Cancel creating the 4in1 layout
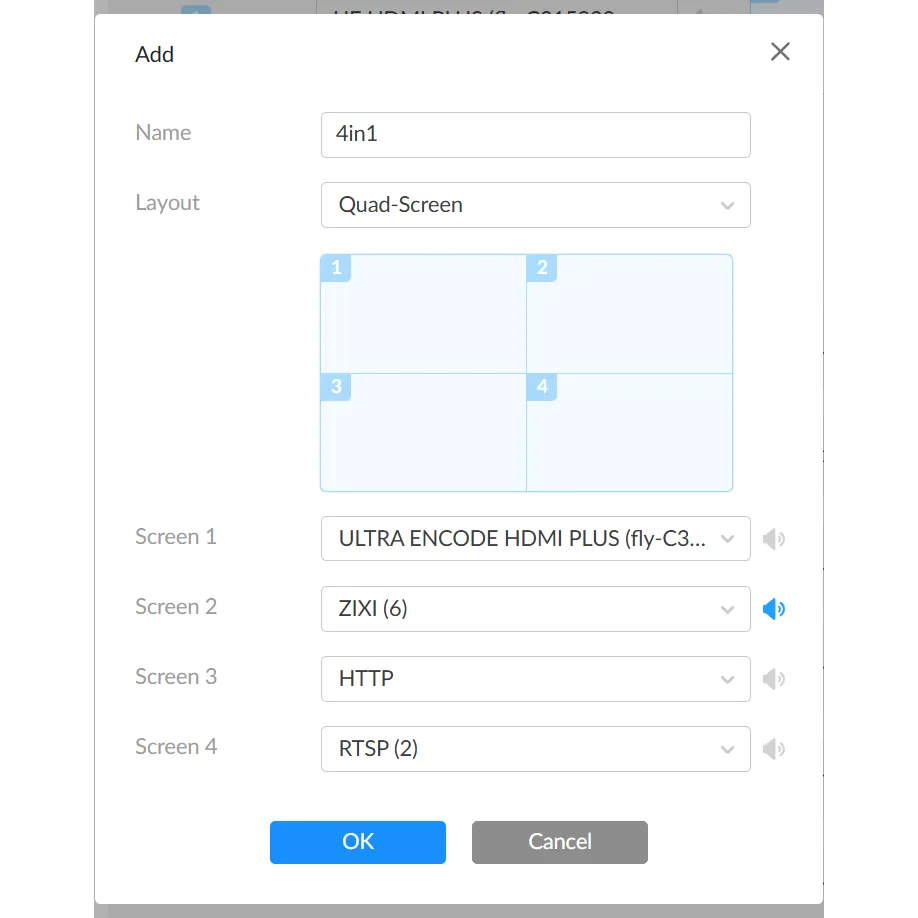 (x=559, y=842)
